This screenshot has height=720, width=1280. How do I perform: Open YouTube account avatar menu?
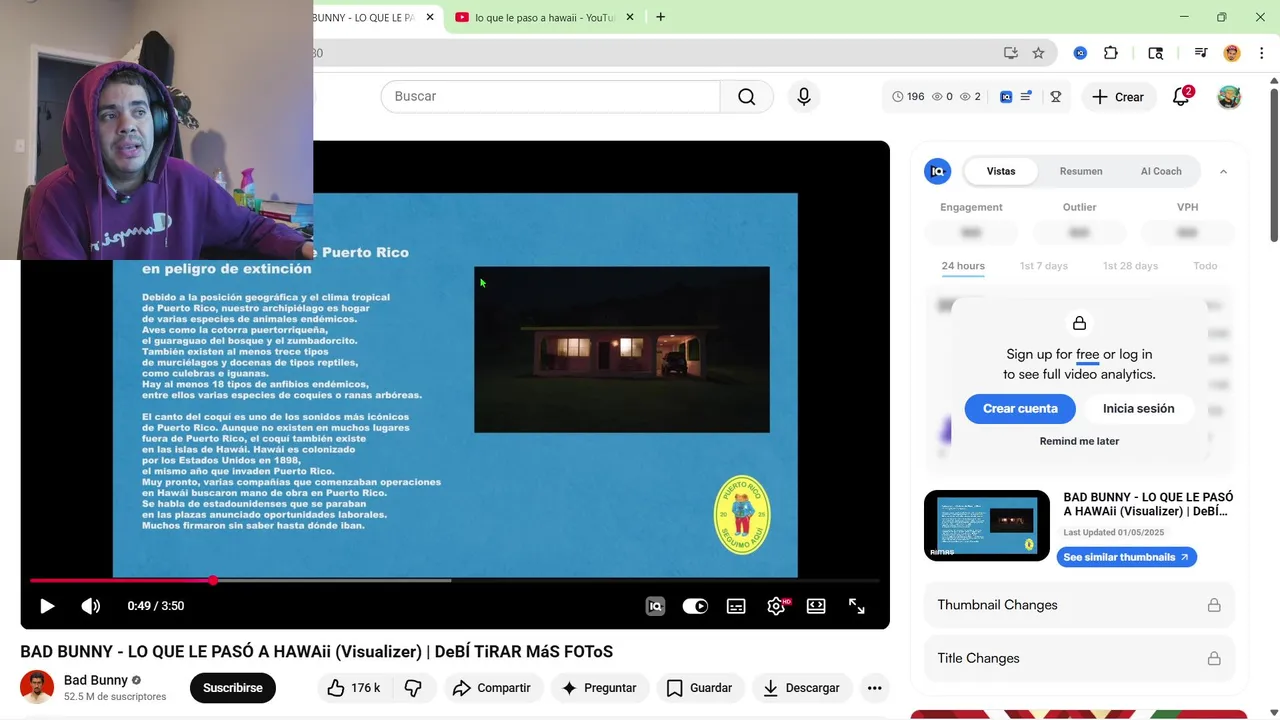(1229, 97)
